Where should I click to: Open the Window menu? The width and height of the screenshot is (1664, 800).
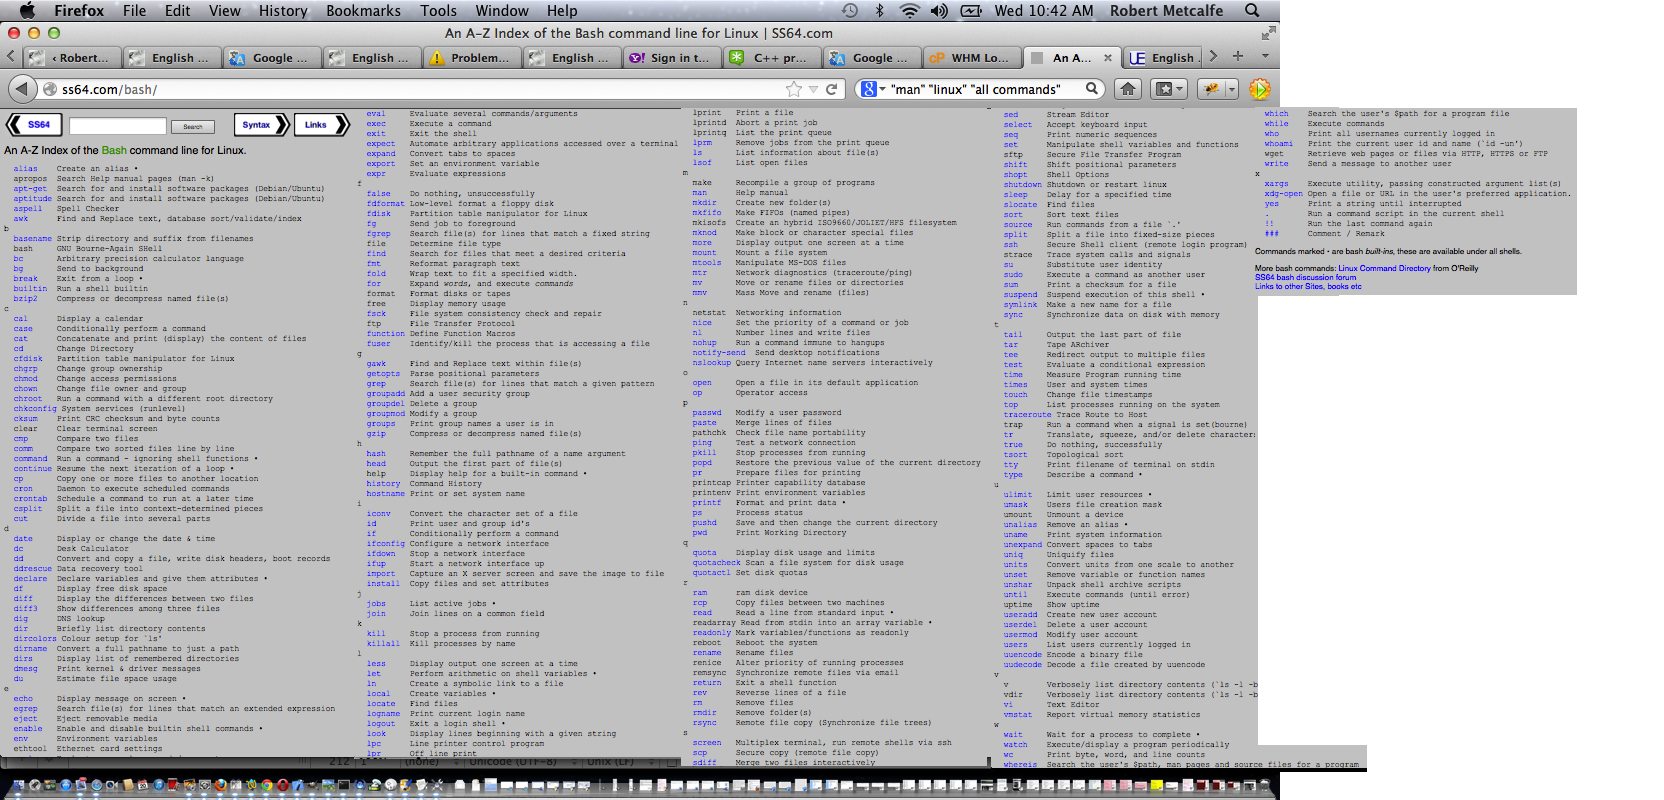click(x=502, y=10)
